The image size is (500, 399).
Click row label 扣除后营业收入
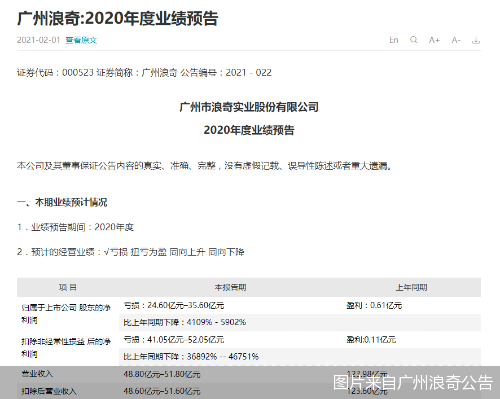point(49,391)
